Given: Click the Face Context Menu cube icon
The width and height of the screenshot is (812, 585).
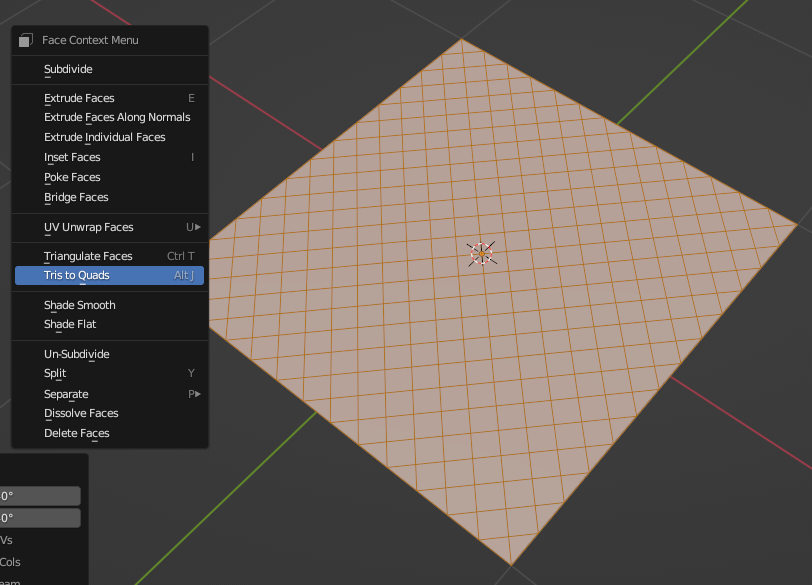Looking at the screenshot, I should click(26, 40).
